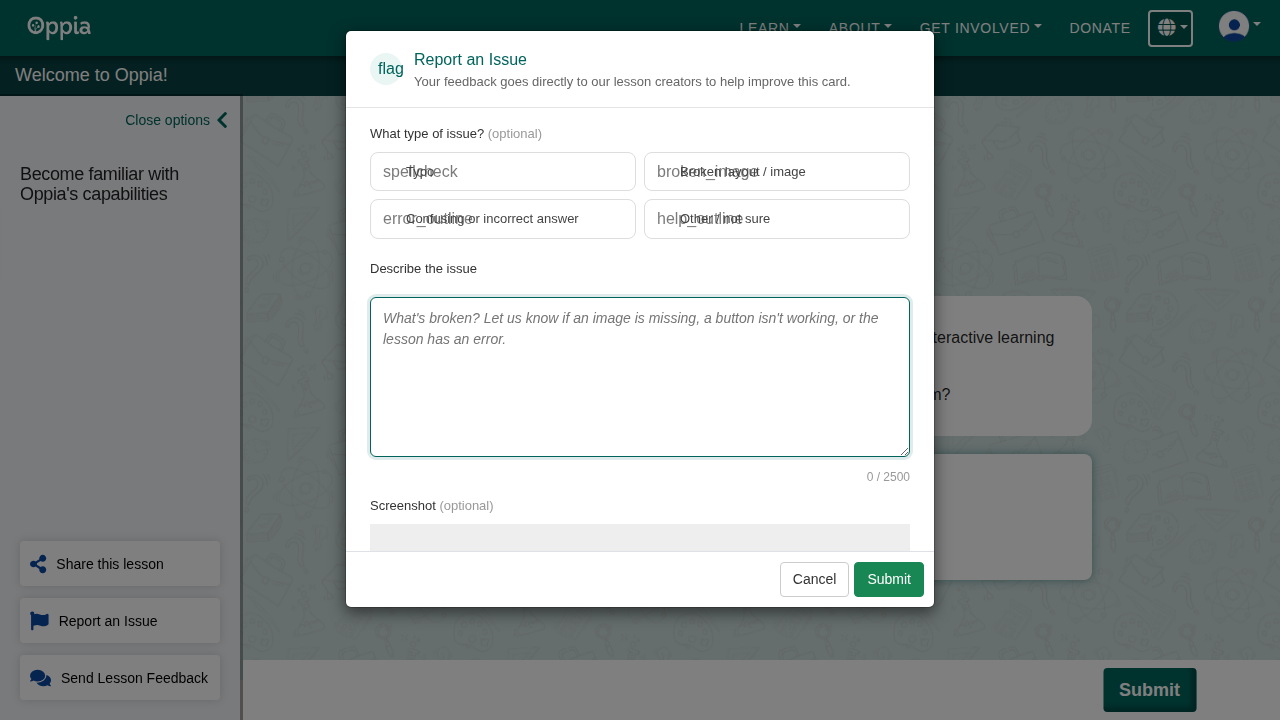This screenshot has width=1280, height=720.
Task: Click 'Become familiar with Oppia's capabilities' text
Action: pyautogui.click(x=100, y=184)
